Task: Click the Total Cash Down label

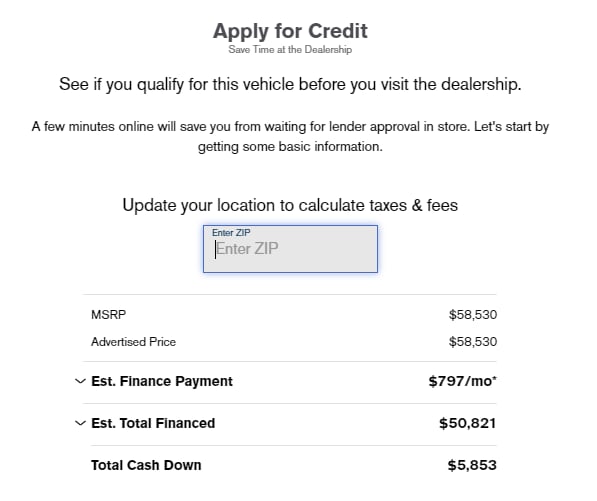Action: (x=146, y=465)
